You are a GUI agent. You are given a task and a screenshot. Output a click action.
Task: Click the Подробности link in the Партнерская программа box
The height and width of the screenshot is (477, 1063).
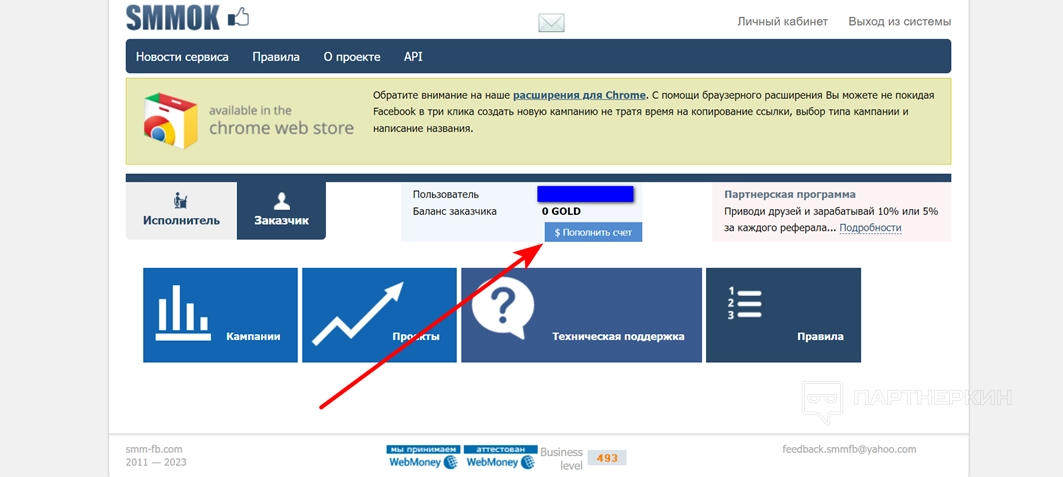click(870, 228)
